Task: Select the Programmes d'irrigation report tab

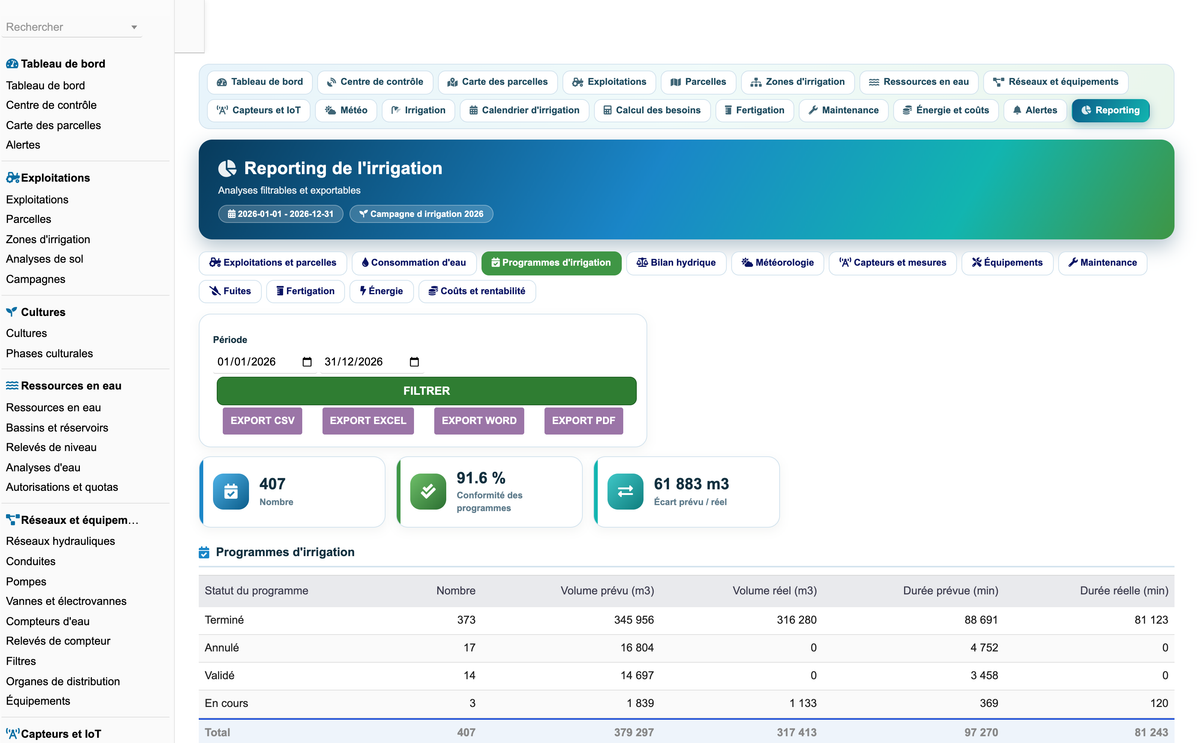Action: pyautogui.click(x=551, y=263)
